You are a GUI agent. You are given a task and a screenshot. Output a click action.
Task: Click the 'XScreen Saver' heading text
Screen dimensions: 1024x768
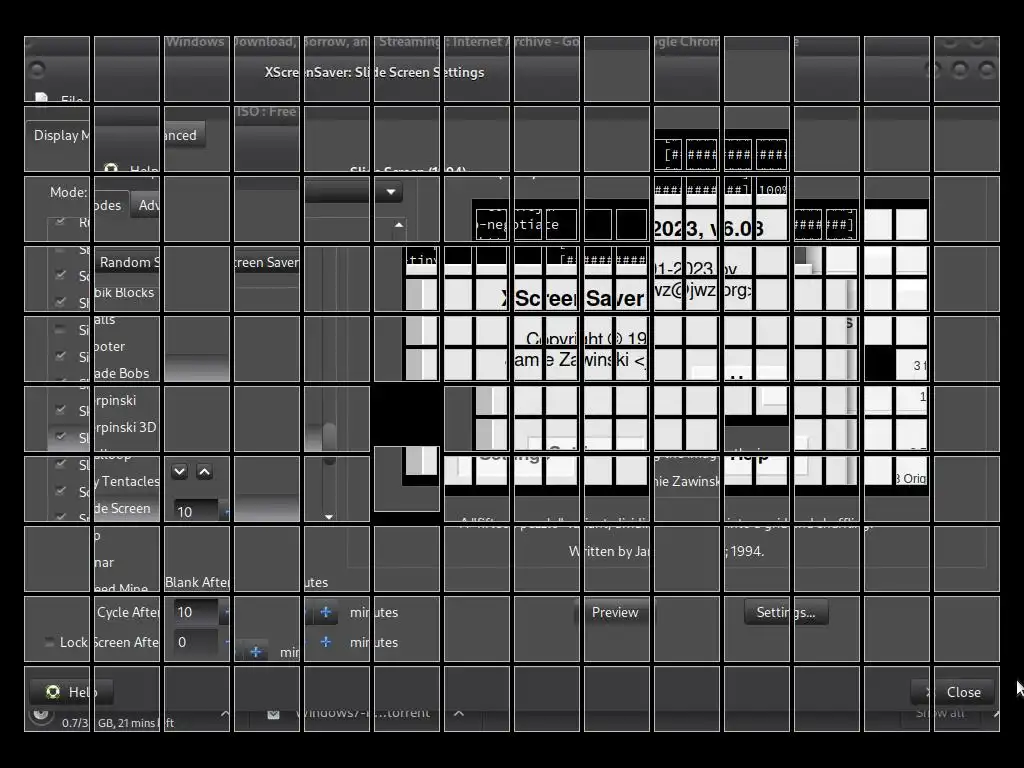[573, 298]
